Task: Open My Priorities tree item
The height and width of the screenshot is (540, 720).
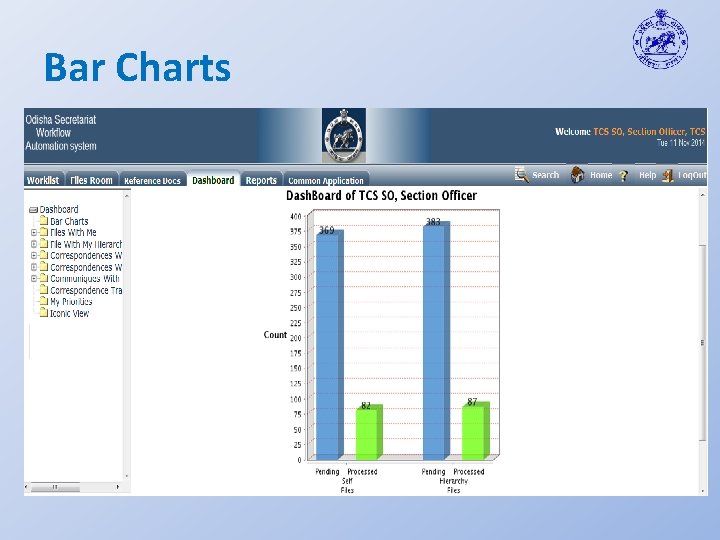Action: [x=71, y=302]
